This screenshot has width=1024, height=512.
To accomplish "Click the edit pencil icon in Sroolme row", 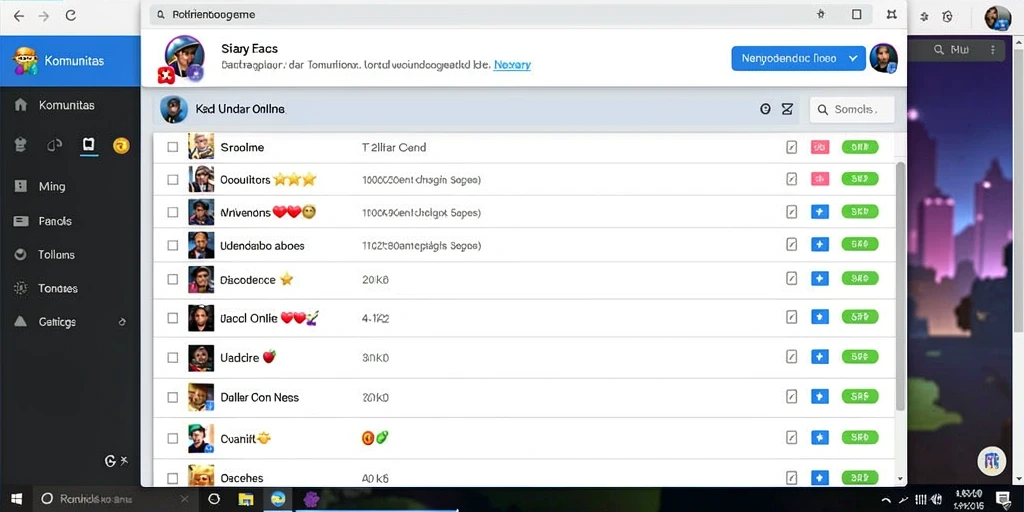I will pyautogui.click(x=792, y=147).
